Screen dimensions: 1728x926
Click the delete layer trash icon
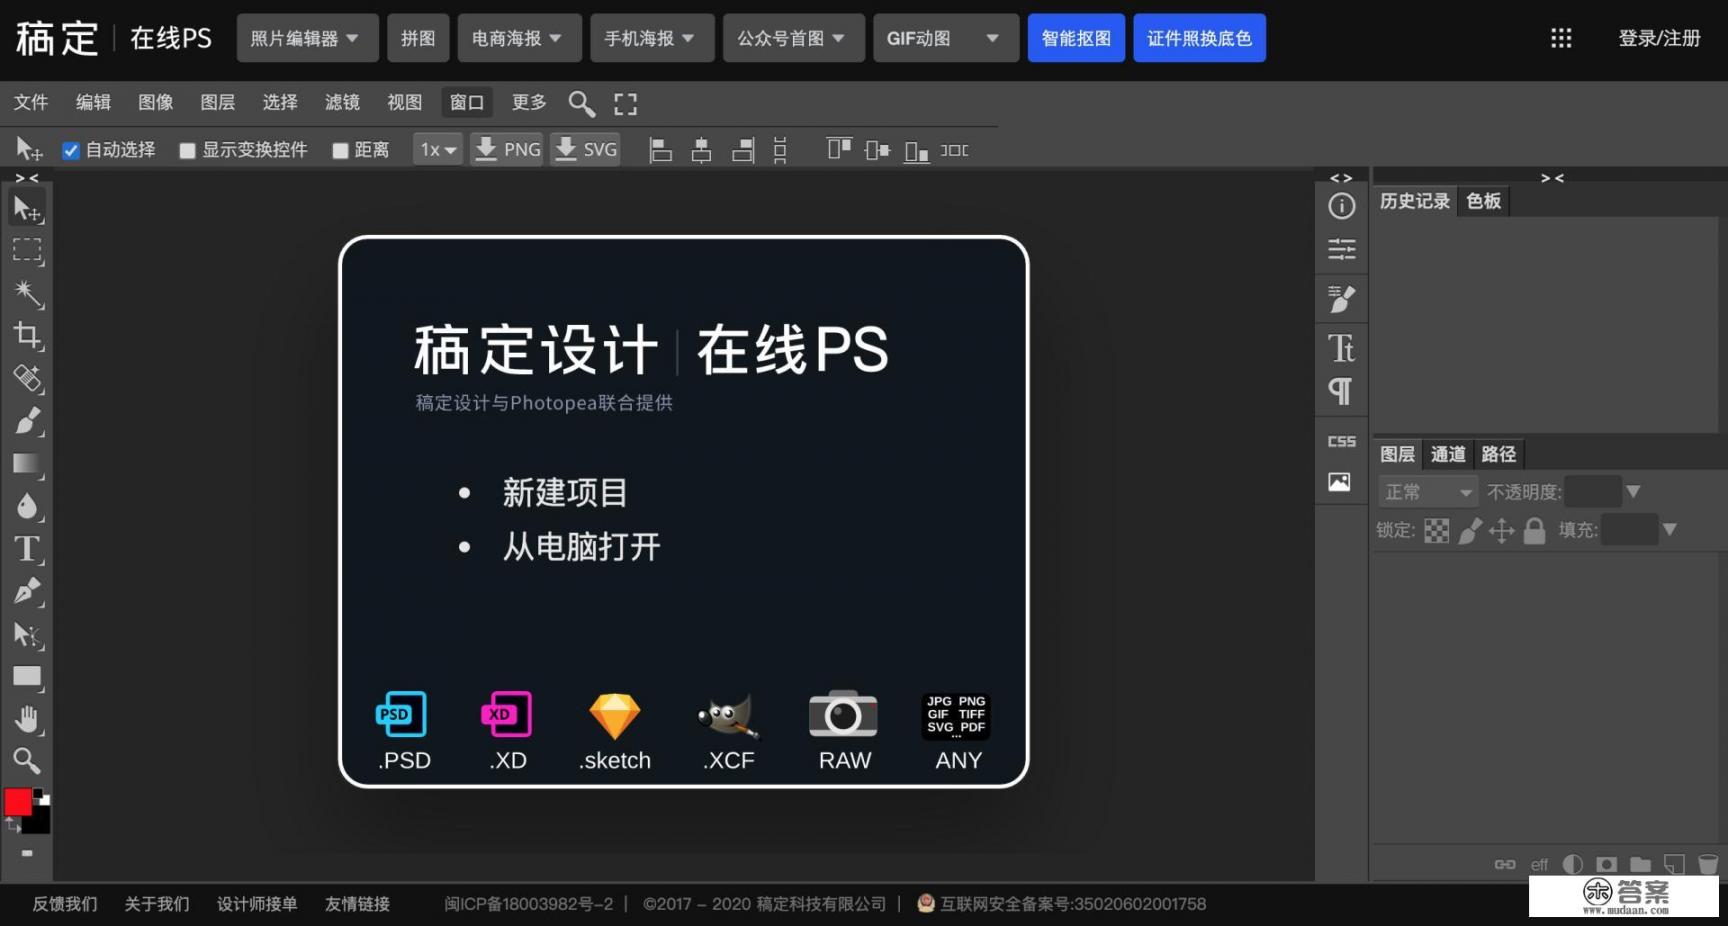[x=1708, y=864]
